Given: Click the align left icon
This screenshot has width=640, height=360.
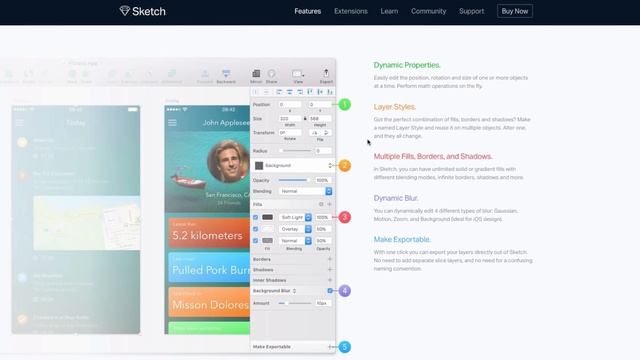Looking at the screenshot, I should tap(279, 92).
